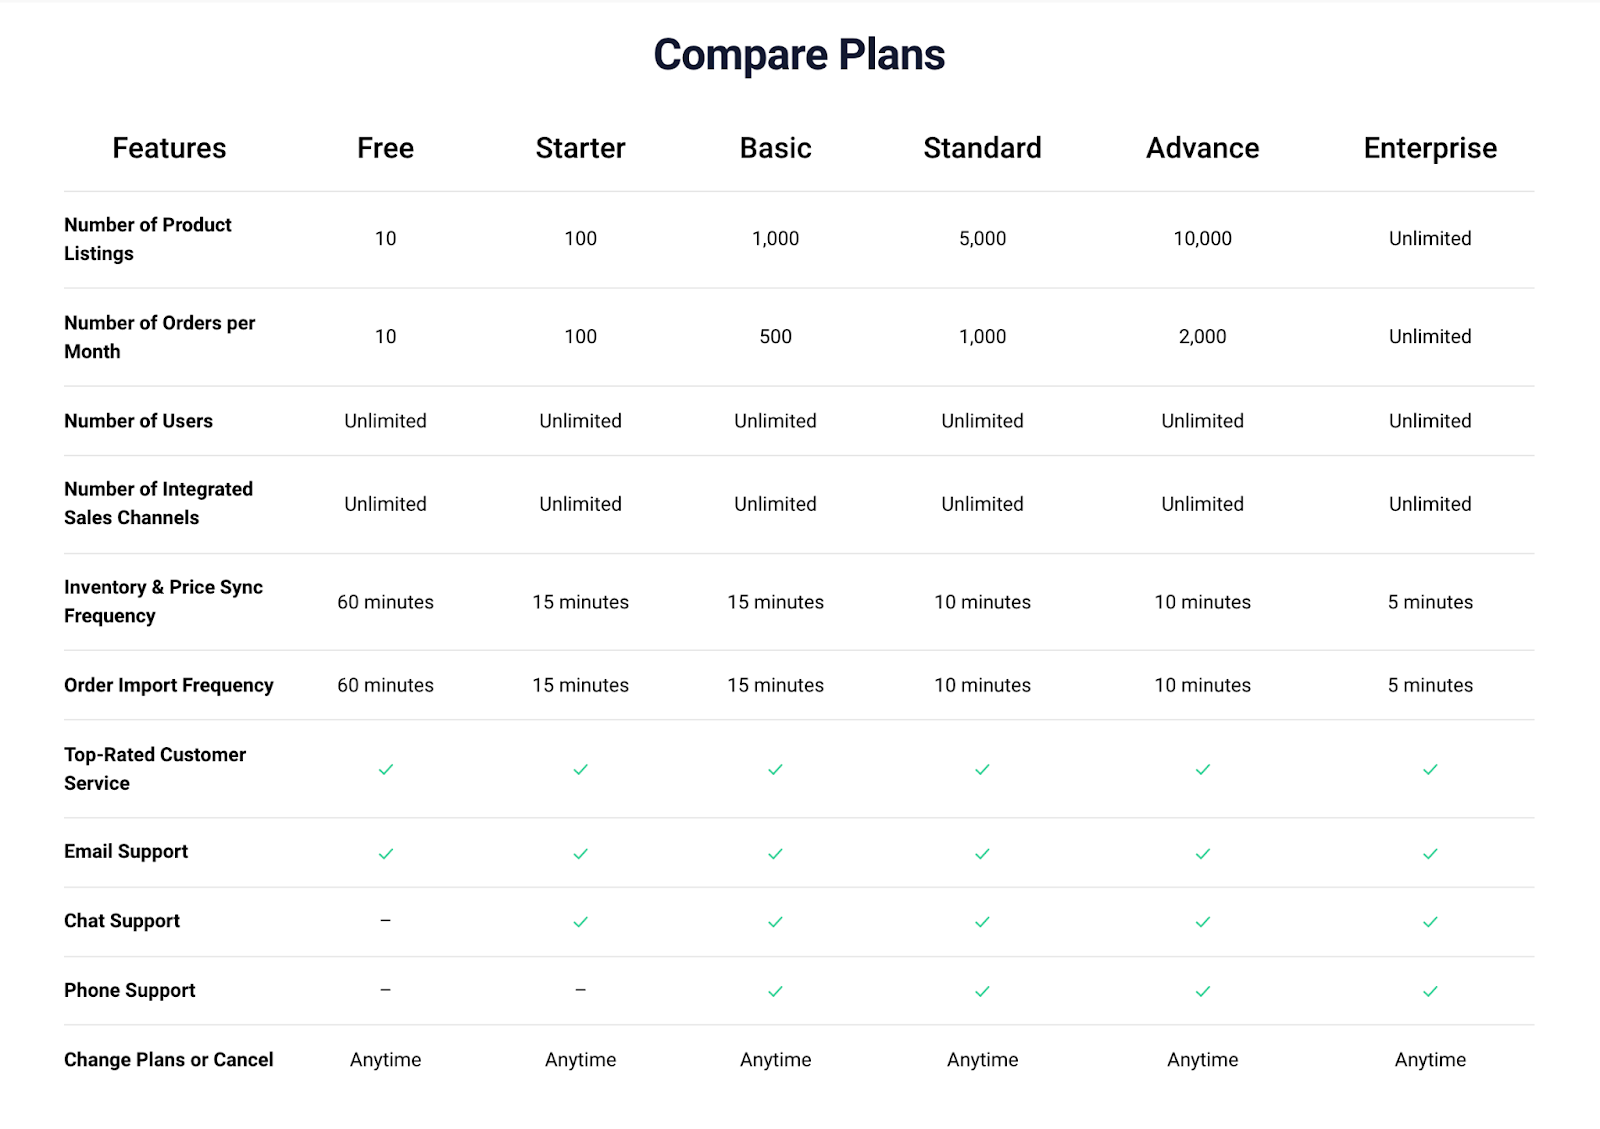The image size is (1600, 1129).
Task: Click Basic plan's 1,000 product listings value
Action: pos(775,239)
